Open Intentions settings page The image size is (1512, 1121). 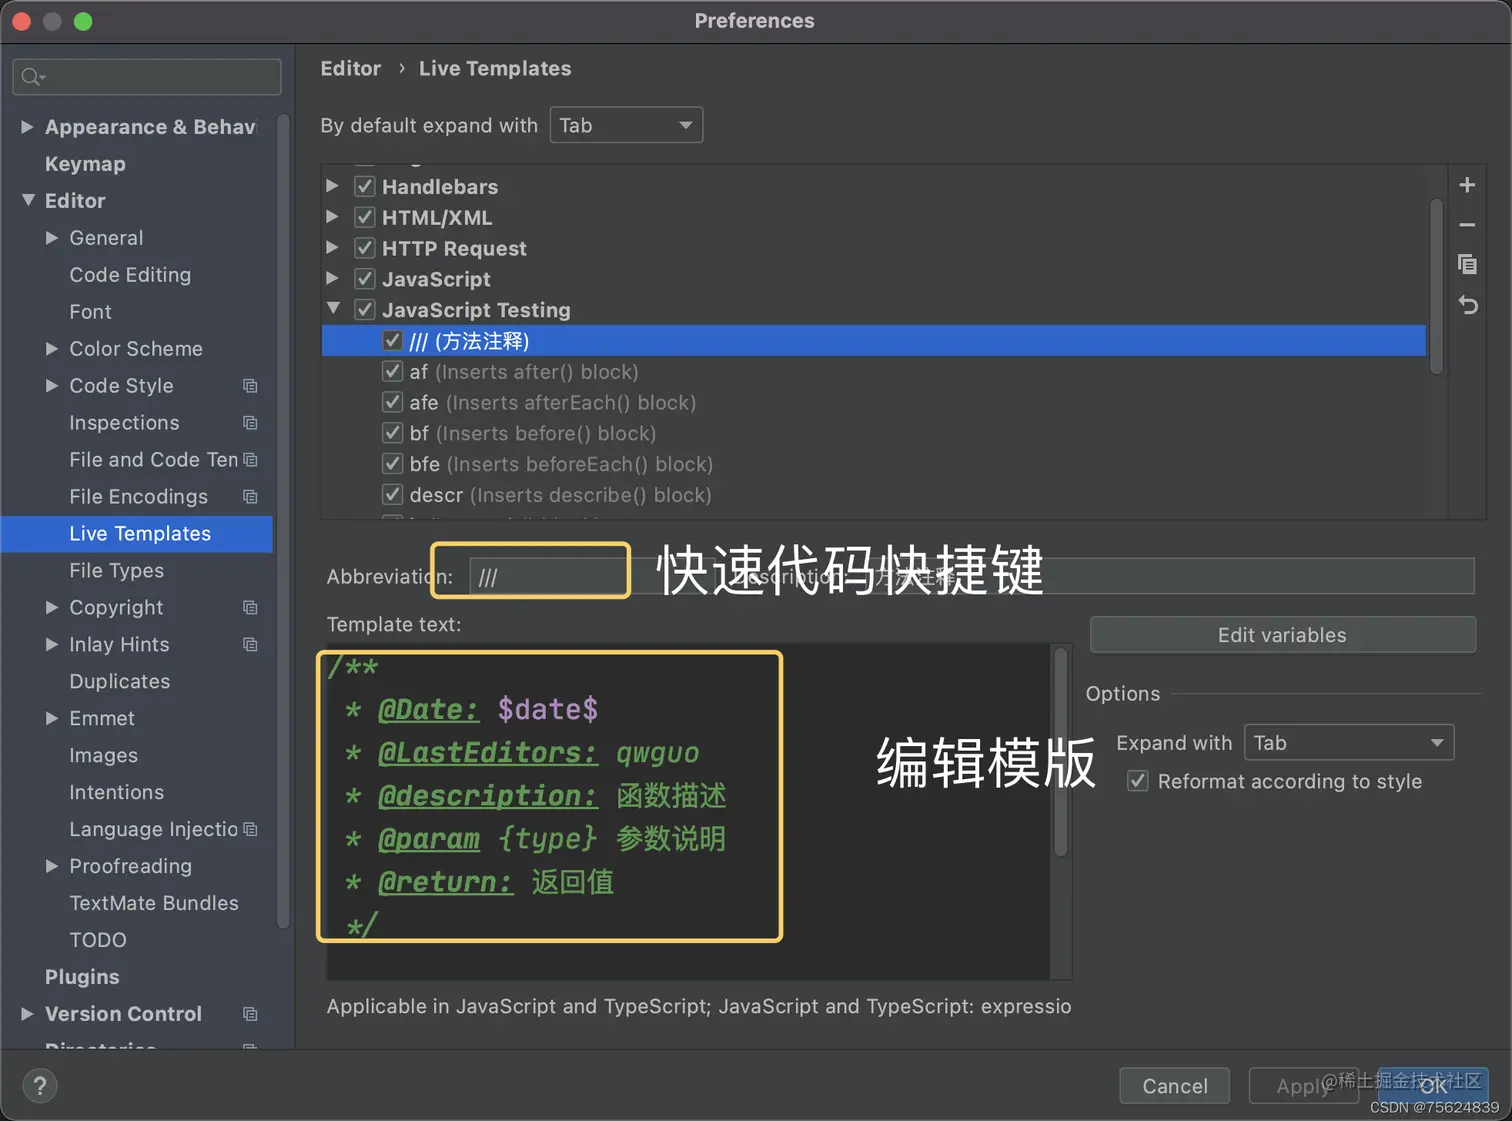click(x=116, y=793)
